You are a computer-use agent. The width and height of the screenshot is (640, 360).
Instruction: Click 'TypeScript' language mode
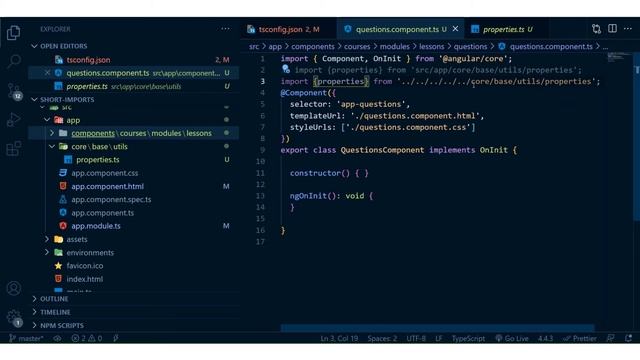[468, 338]
